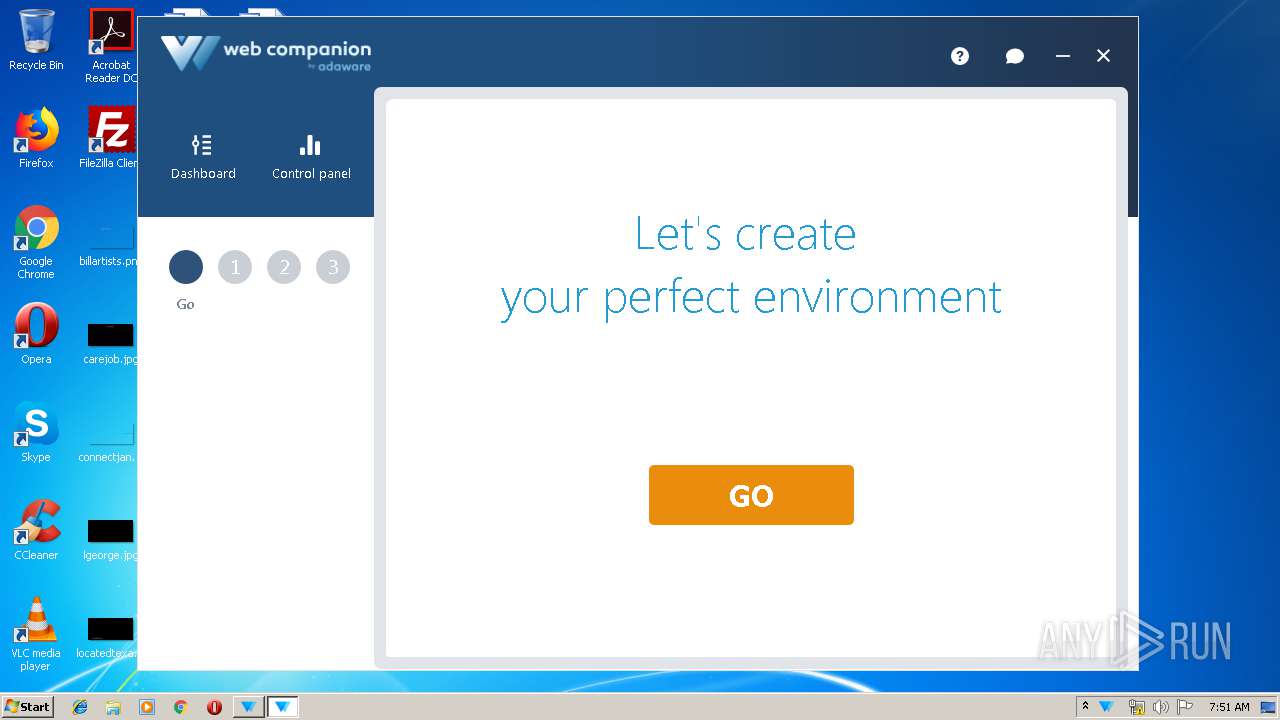The image size is (1280, 720).
Task: Open Google Chrome desktop shortcut
Action: pyautogui.click(x=36, y=243)
